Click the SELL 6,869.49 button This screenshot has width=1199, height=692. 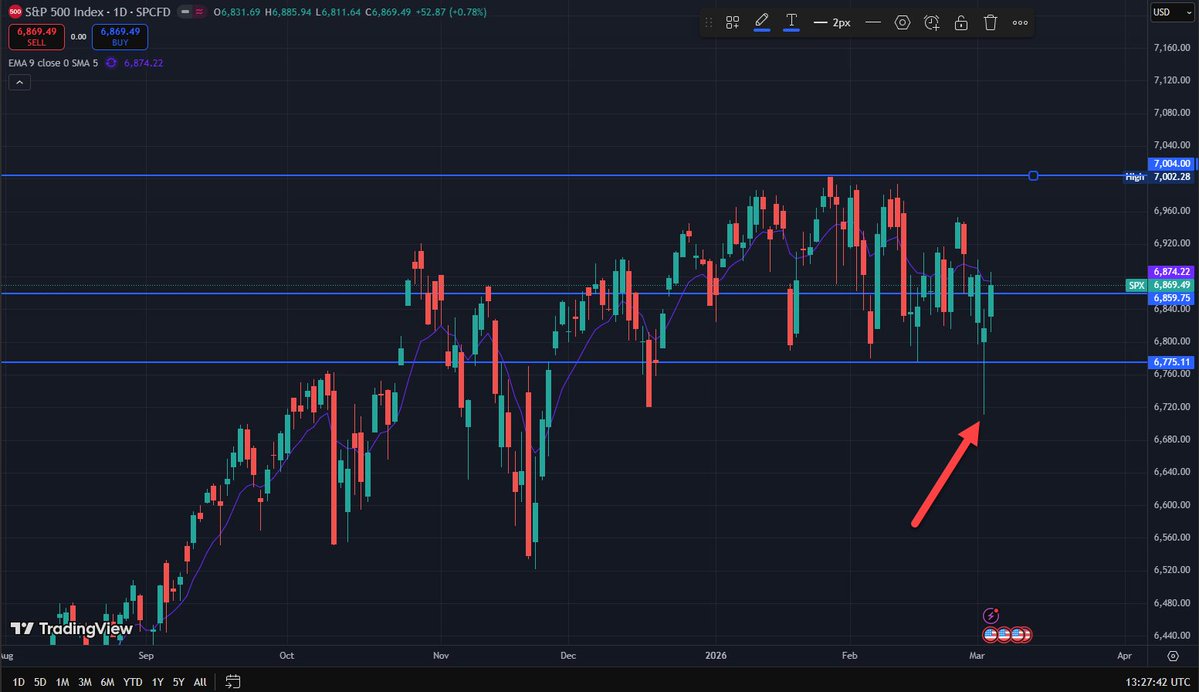[x=36, y=36]
